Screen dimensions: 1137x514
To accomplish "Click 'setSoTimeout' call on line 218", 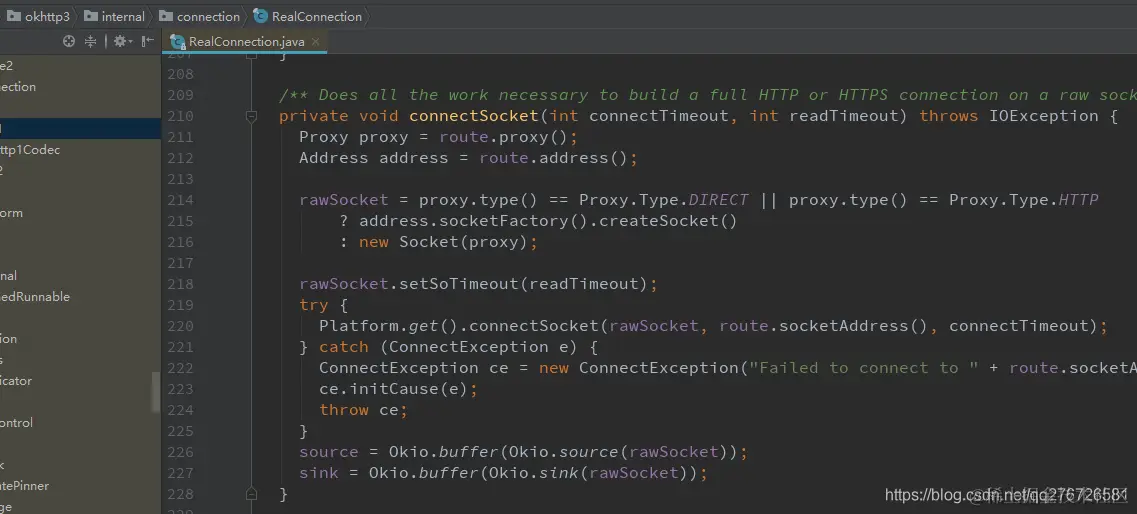I will pos(460,284).
